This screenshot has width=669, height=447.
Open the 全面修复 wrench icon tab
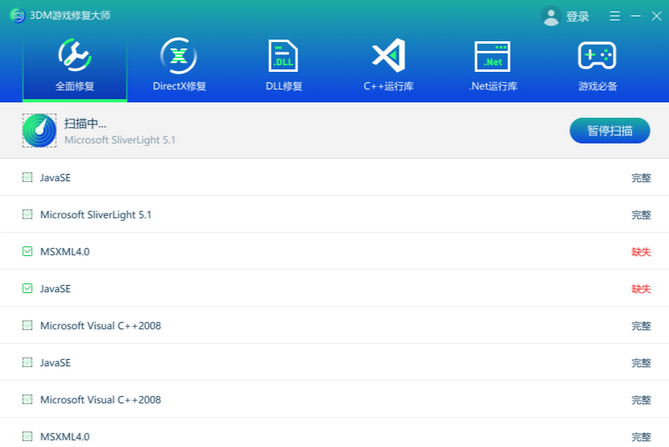(75, 55)
